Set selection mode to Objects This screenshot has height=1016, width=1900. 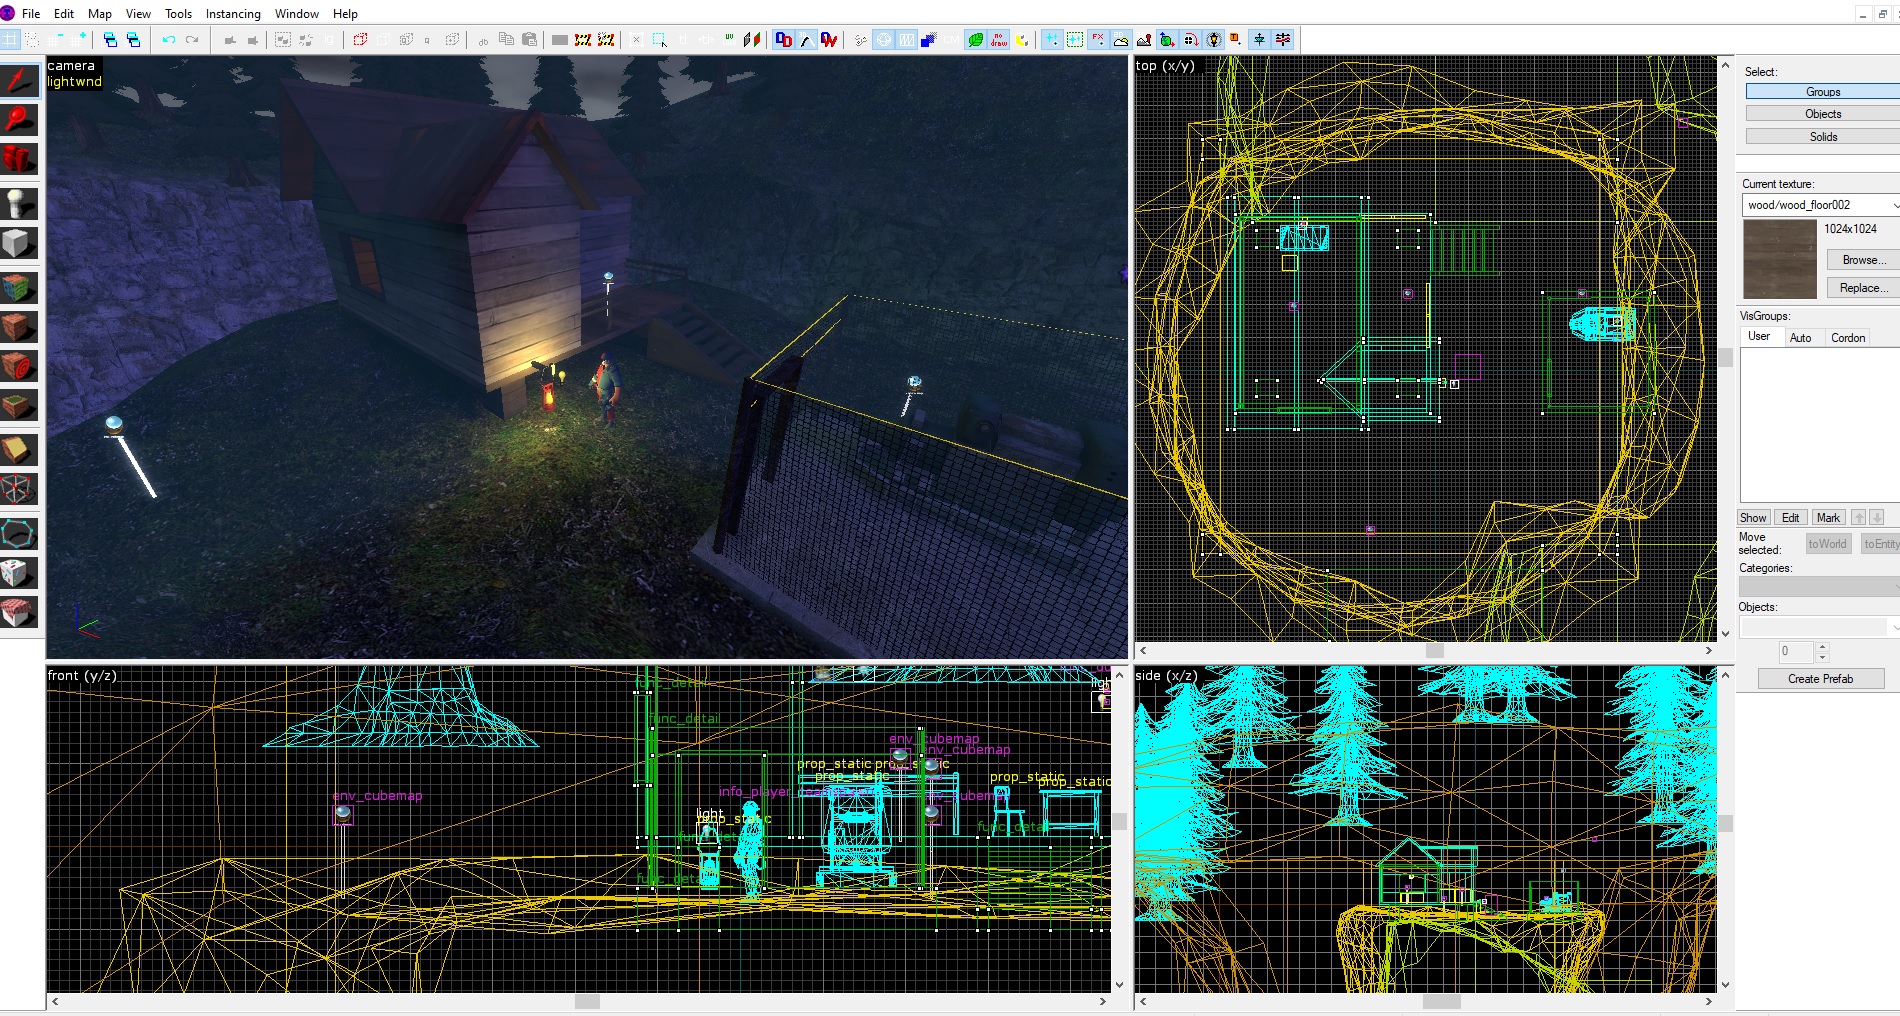click(x=1822, y=114)
